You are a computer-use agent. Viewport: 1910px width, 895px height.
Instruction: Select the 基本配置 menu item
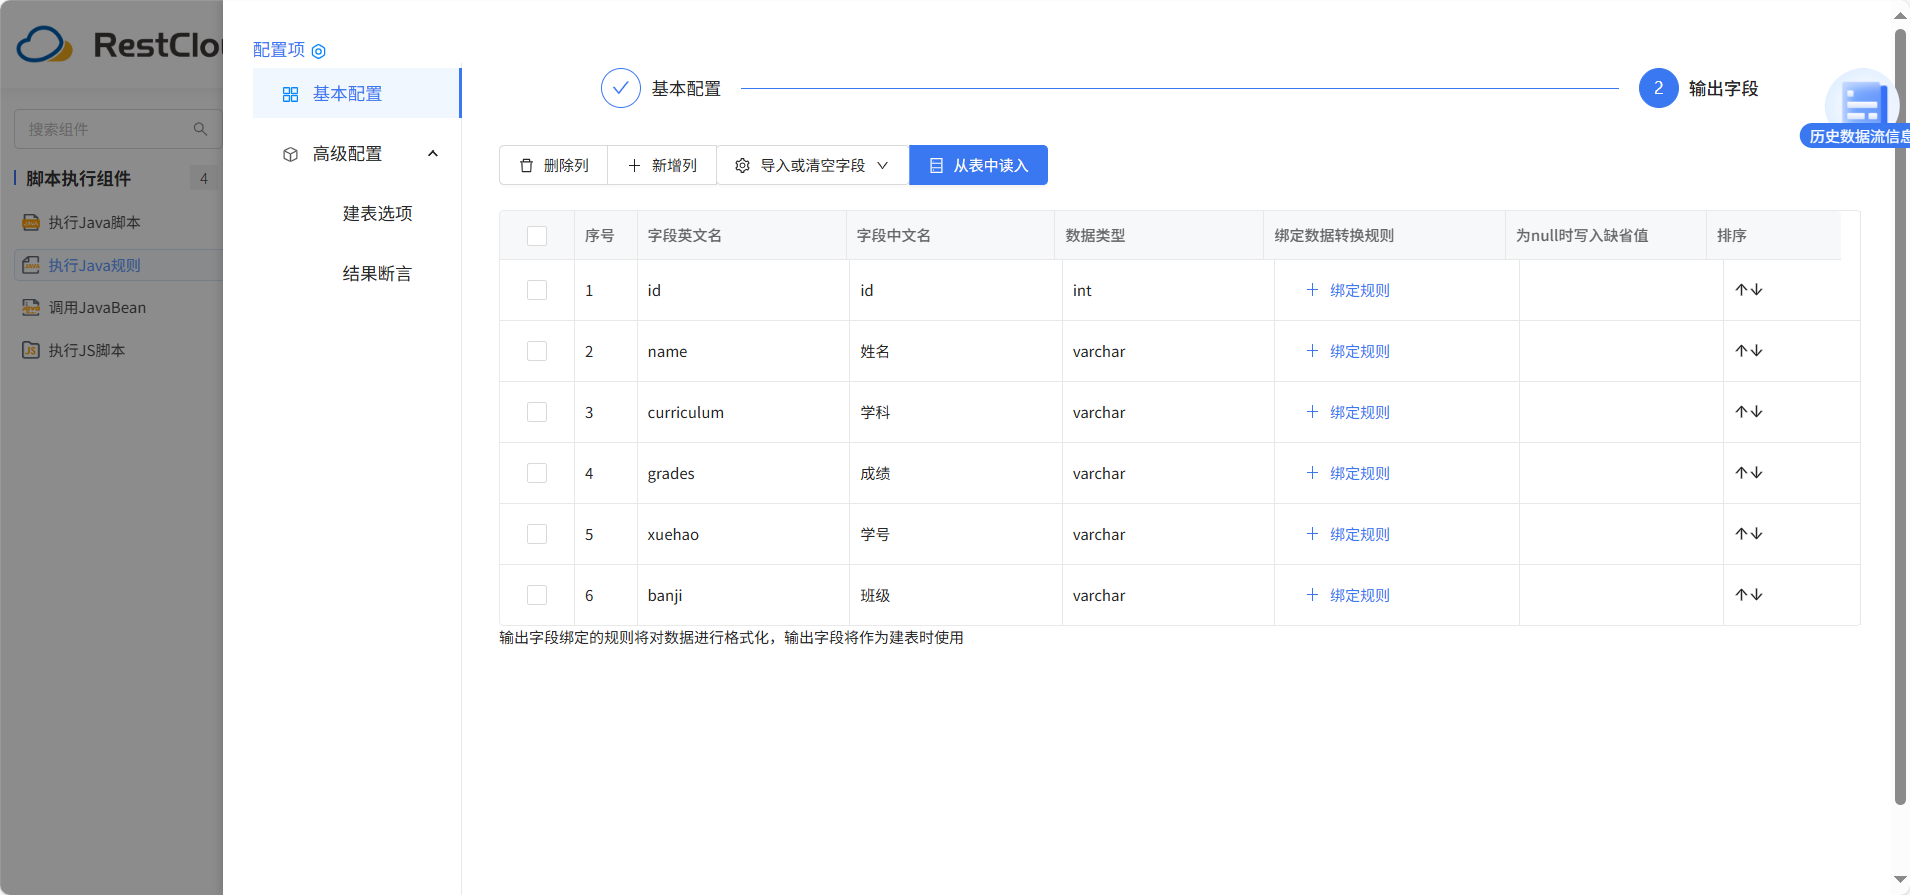347,94
